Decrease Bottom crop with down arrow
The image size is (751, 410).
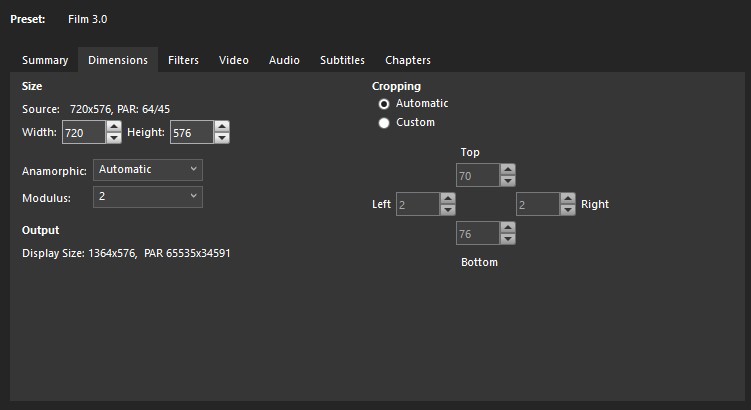click(x=508, y=239)
